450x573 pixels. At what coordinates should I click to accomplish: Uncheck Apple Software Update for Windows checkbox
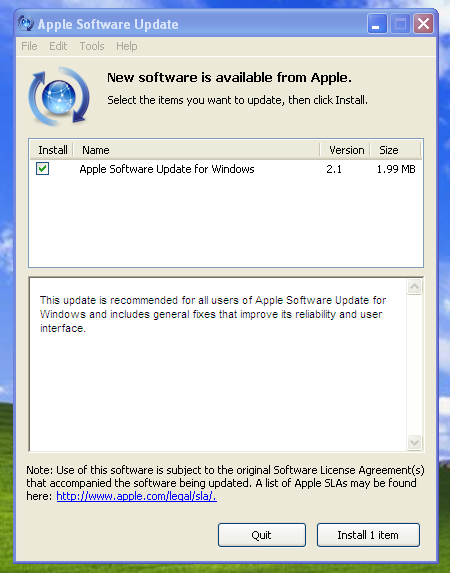[x=42, y=169]
